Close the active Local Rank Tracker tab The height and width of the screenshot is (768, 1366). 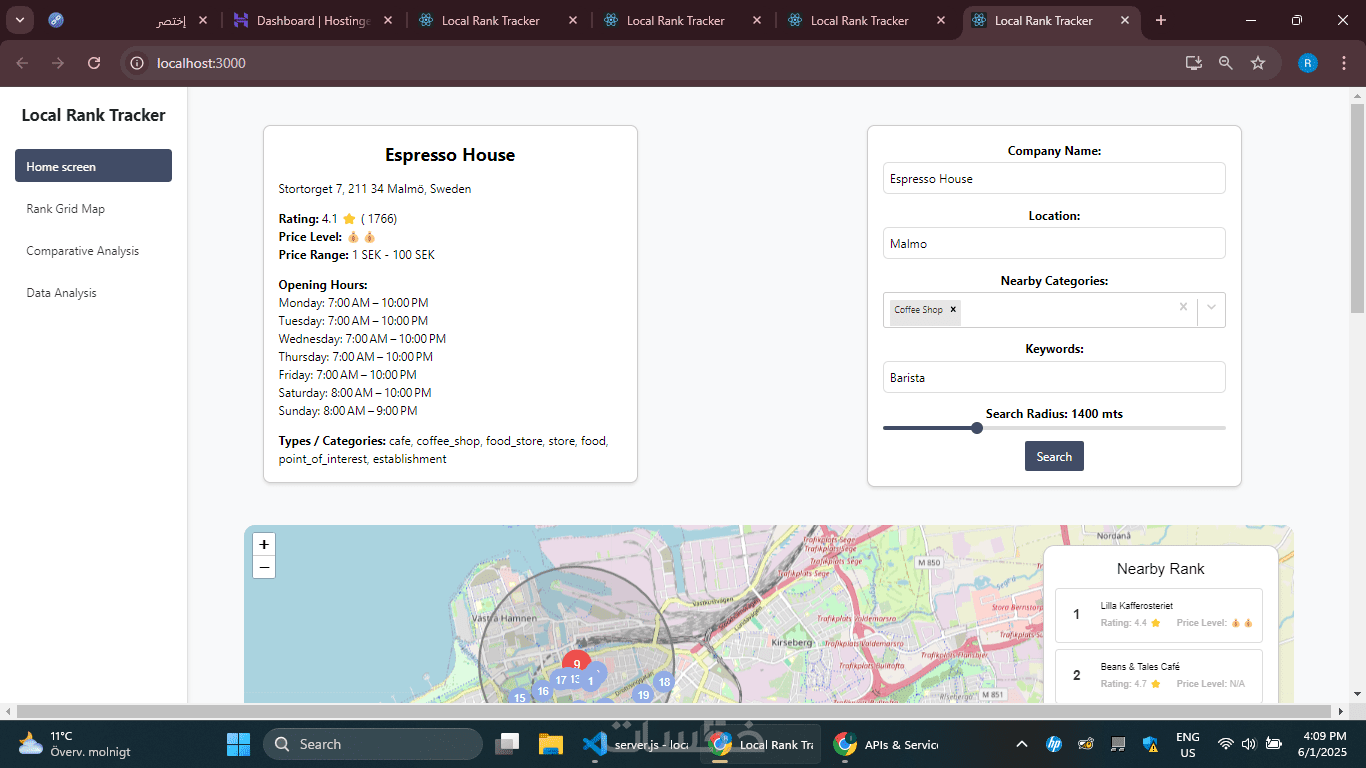click(1125, 20)
